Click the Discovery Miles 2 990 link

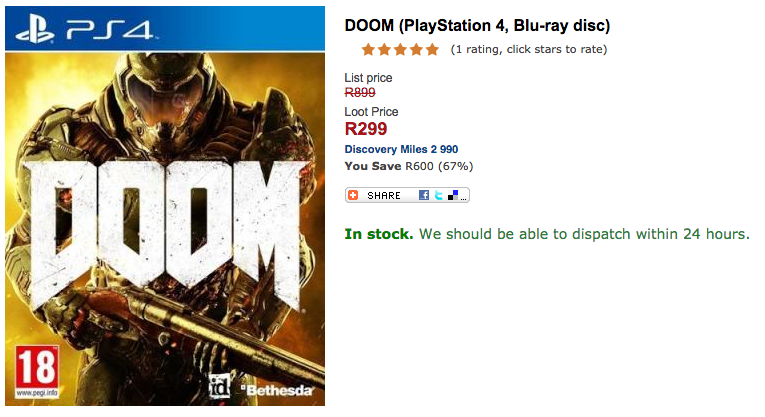point(401,149)
